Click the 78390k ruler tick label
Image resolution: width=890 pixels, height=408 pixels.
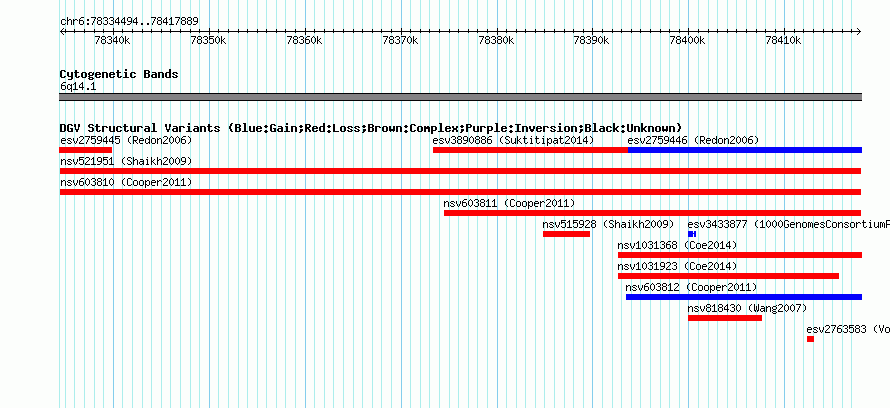click(x=591, y=40)
